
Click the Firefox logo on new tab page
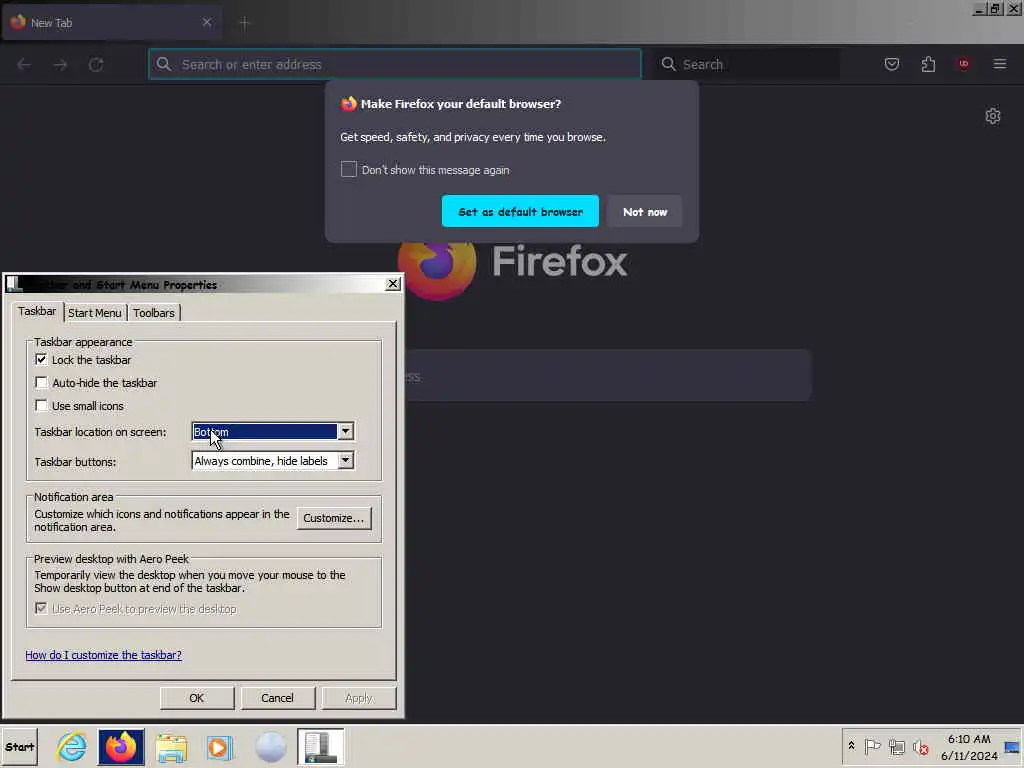[437, 269]
